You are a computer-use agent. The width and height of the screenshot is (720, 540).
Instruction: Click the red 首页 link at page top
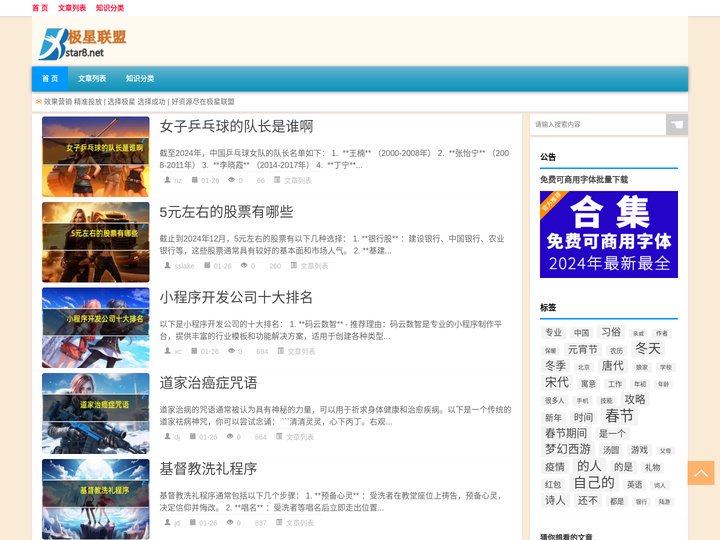pyautogui.click(x=40, y=8)
